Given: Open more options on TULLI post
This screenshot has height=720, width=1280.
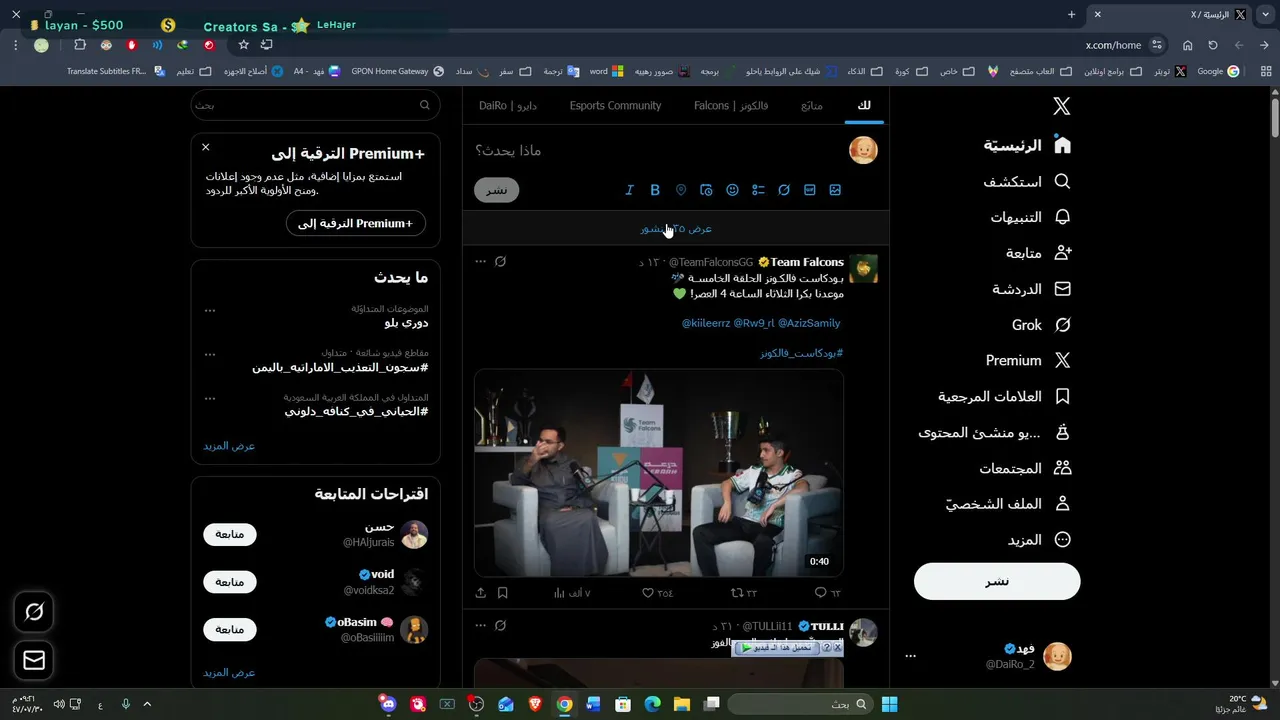Looking at the screenshot, I should [x=480, y=626].
